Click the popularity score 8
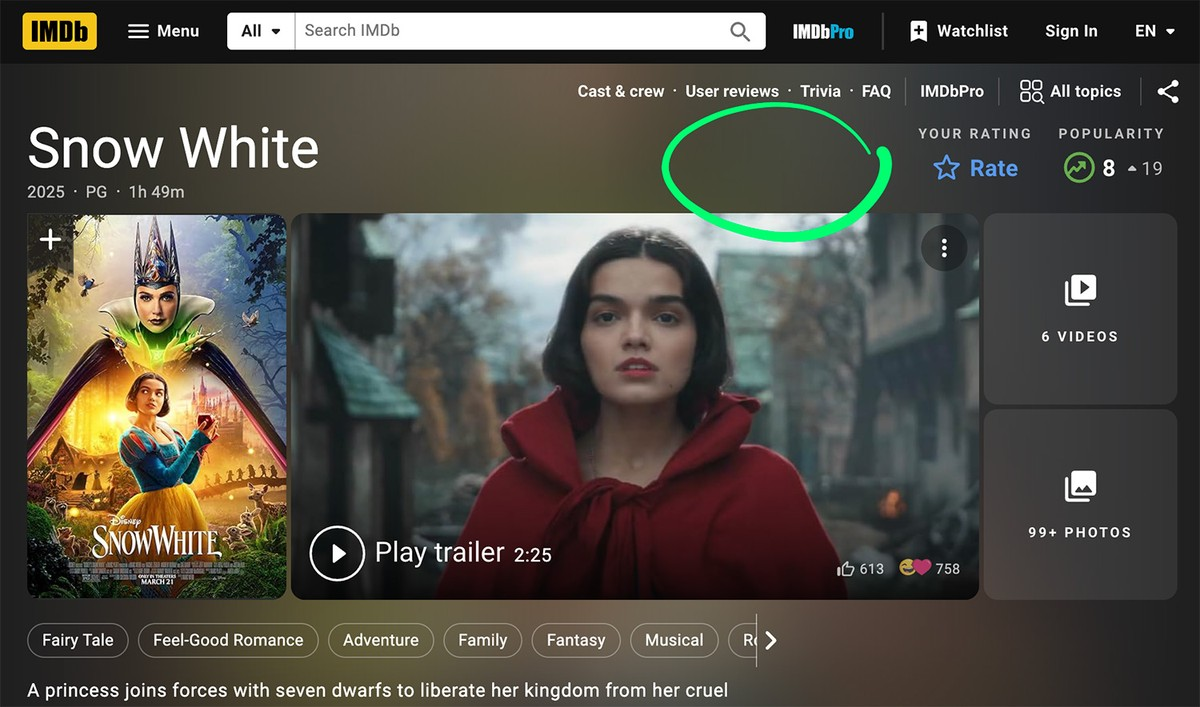 click(1108, 168)
